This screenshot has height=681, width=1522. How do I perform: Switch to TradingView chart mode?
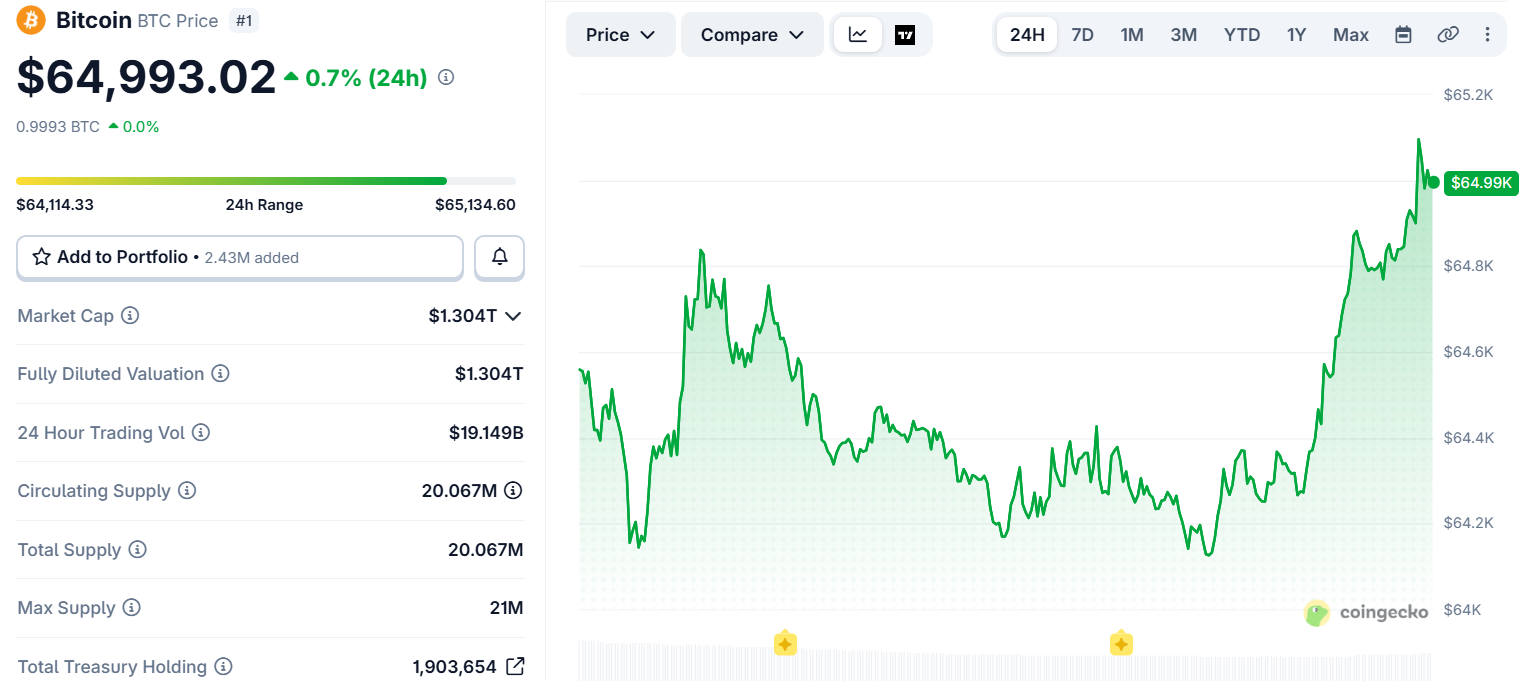click(905, 35)
